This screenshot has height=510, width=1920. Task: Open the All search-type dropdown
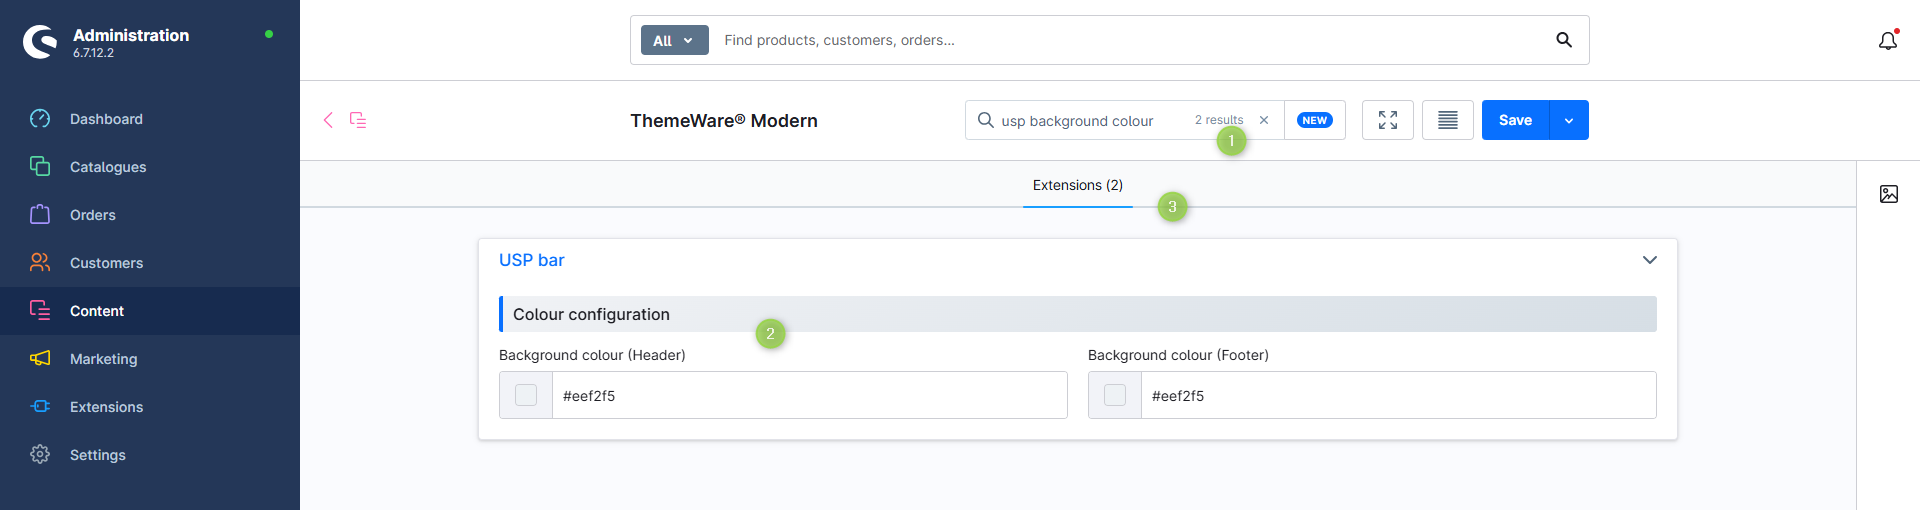(x=674, y=40)
